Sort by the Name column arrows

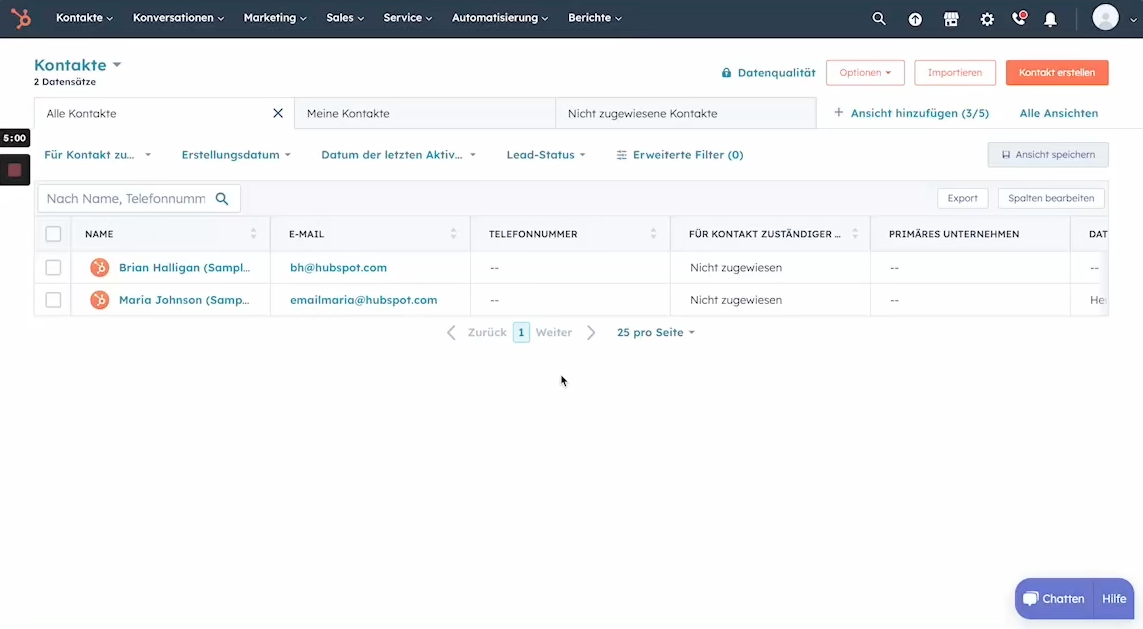tap(254, 234)
